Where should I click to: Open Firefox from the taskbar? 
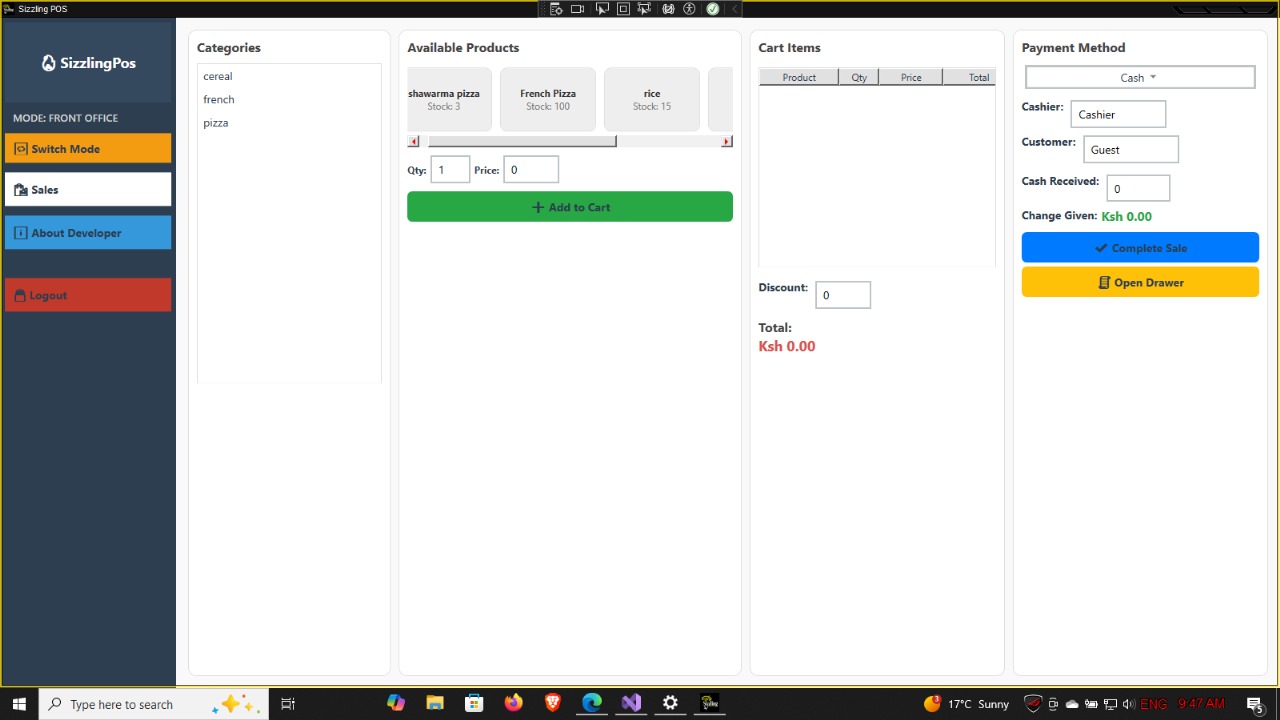point(513,704)
